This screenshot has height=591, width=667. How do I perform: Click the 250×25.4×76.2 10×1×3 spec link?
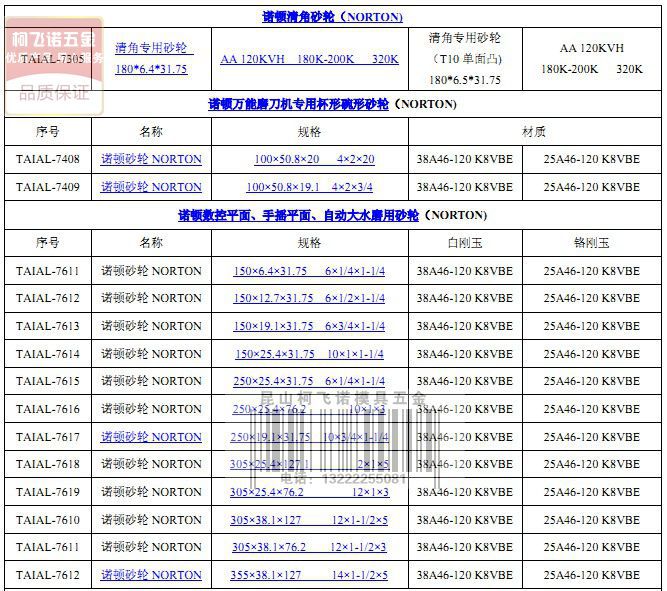pyautogui.click(x=309, y=409)
